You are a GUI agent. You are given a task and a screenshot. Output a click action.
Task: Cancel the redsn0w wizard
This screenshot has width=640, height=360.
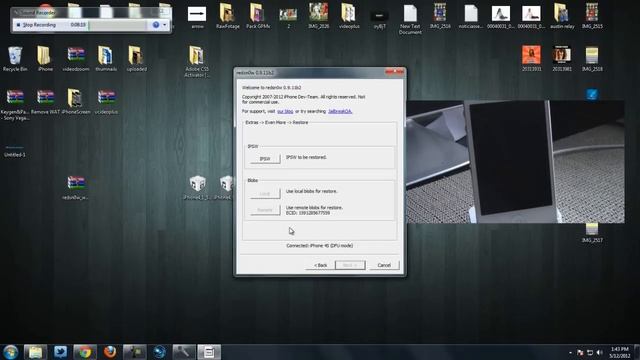point(384,265)
